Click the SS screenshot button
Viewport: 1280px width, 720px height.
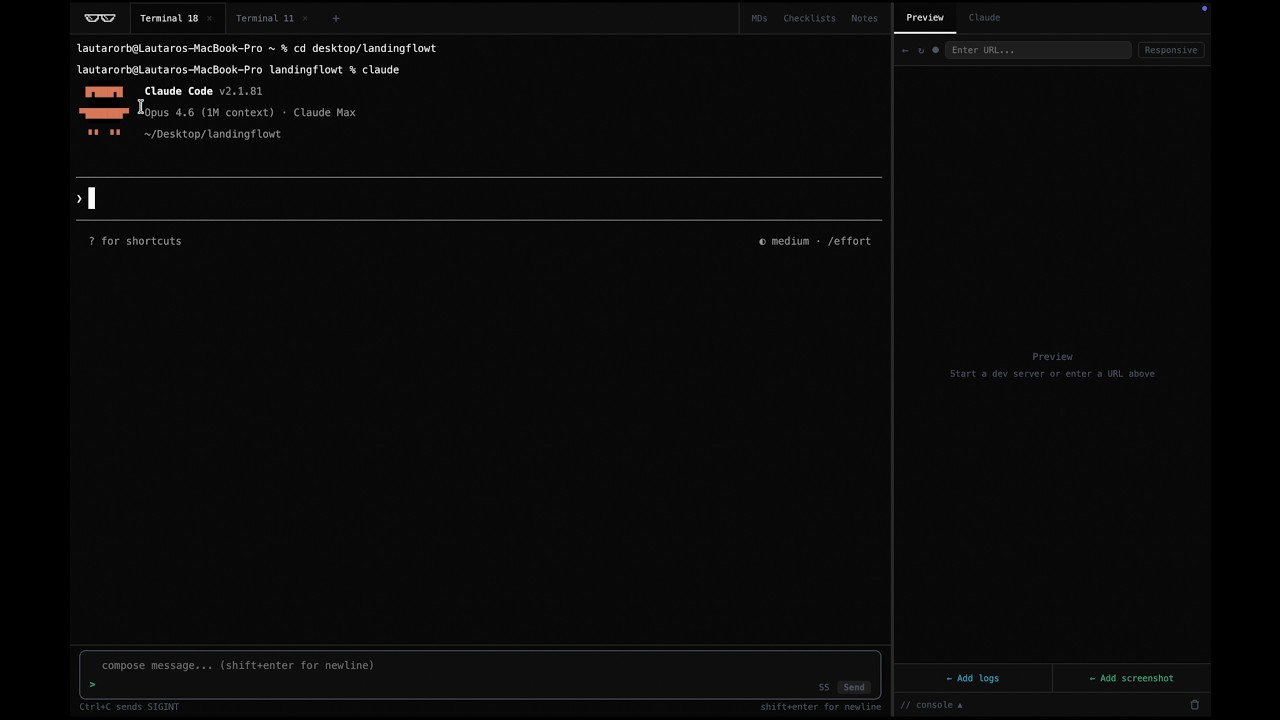pos(824,687)
